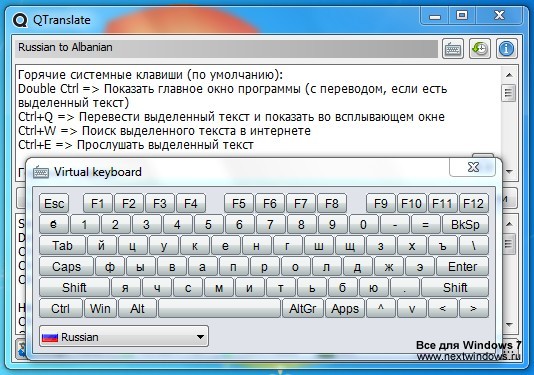Image resolution: width=534 pixels, height=375 pixels.
Task: Toggle the AltGr key
Action: [x=303, y=309]
